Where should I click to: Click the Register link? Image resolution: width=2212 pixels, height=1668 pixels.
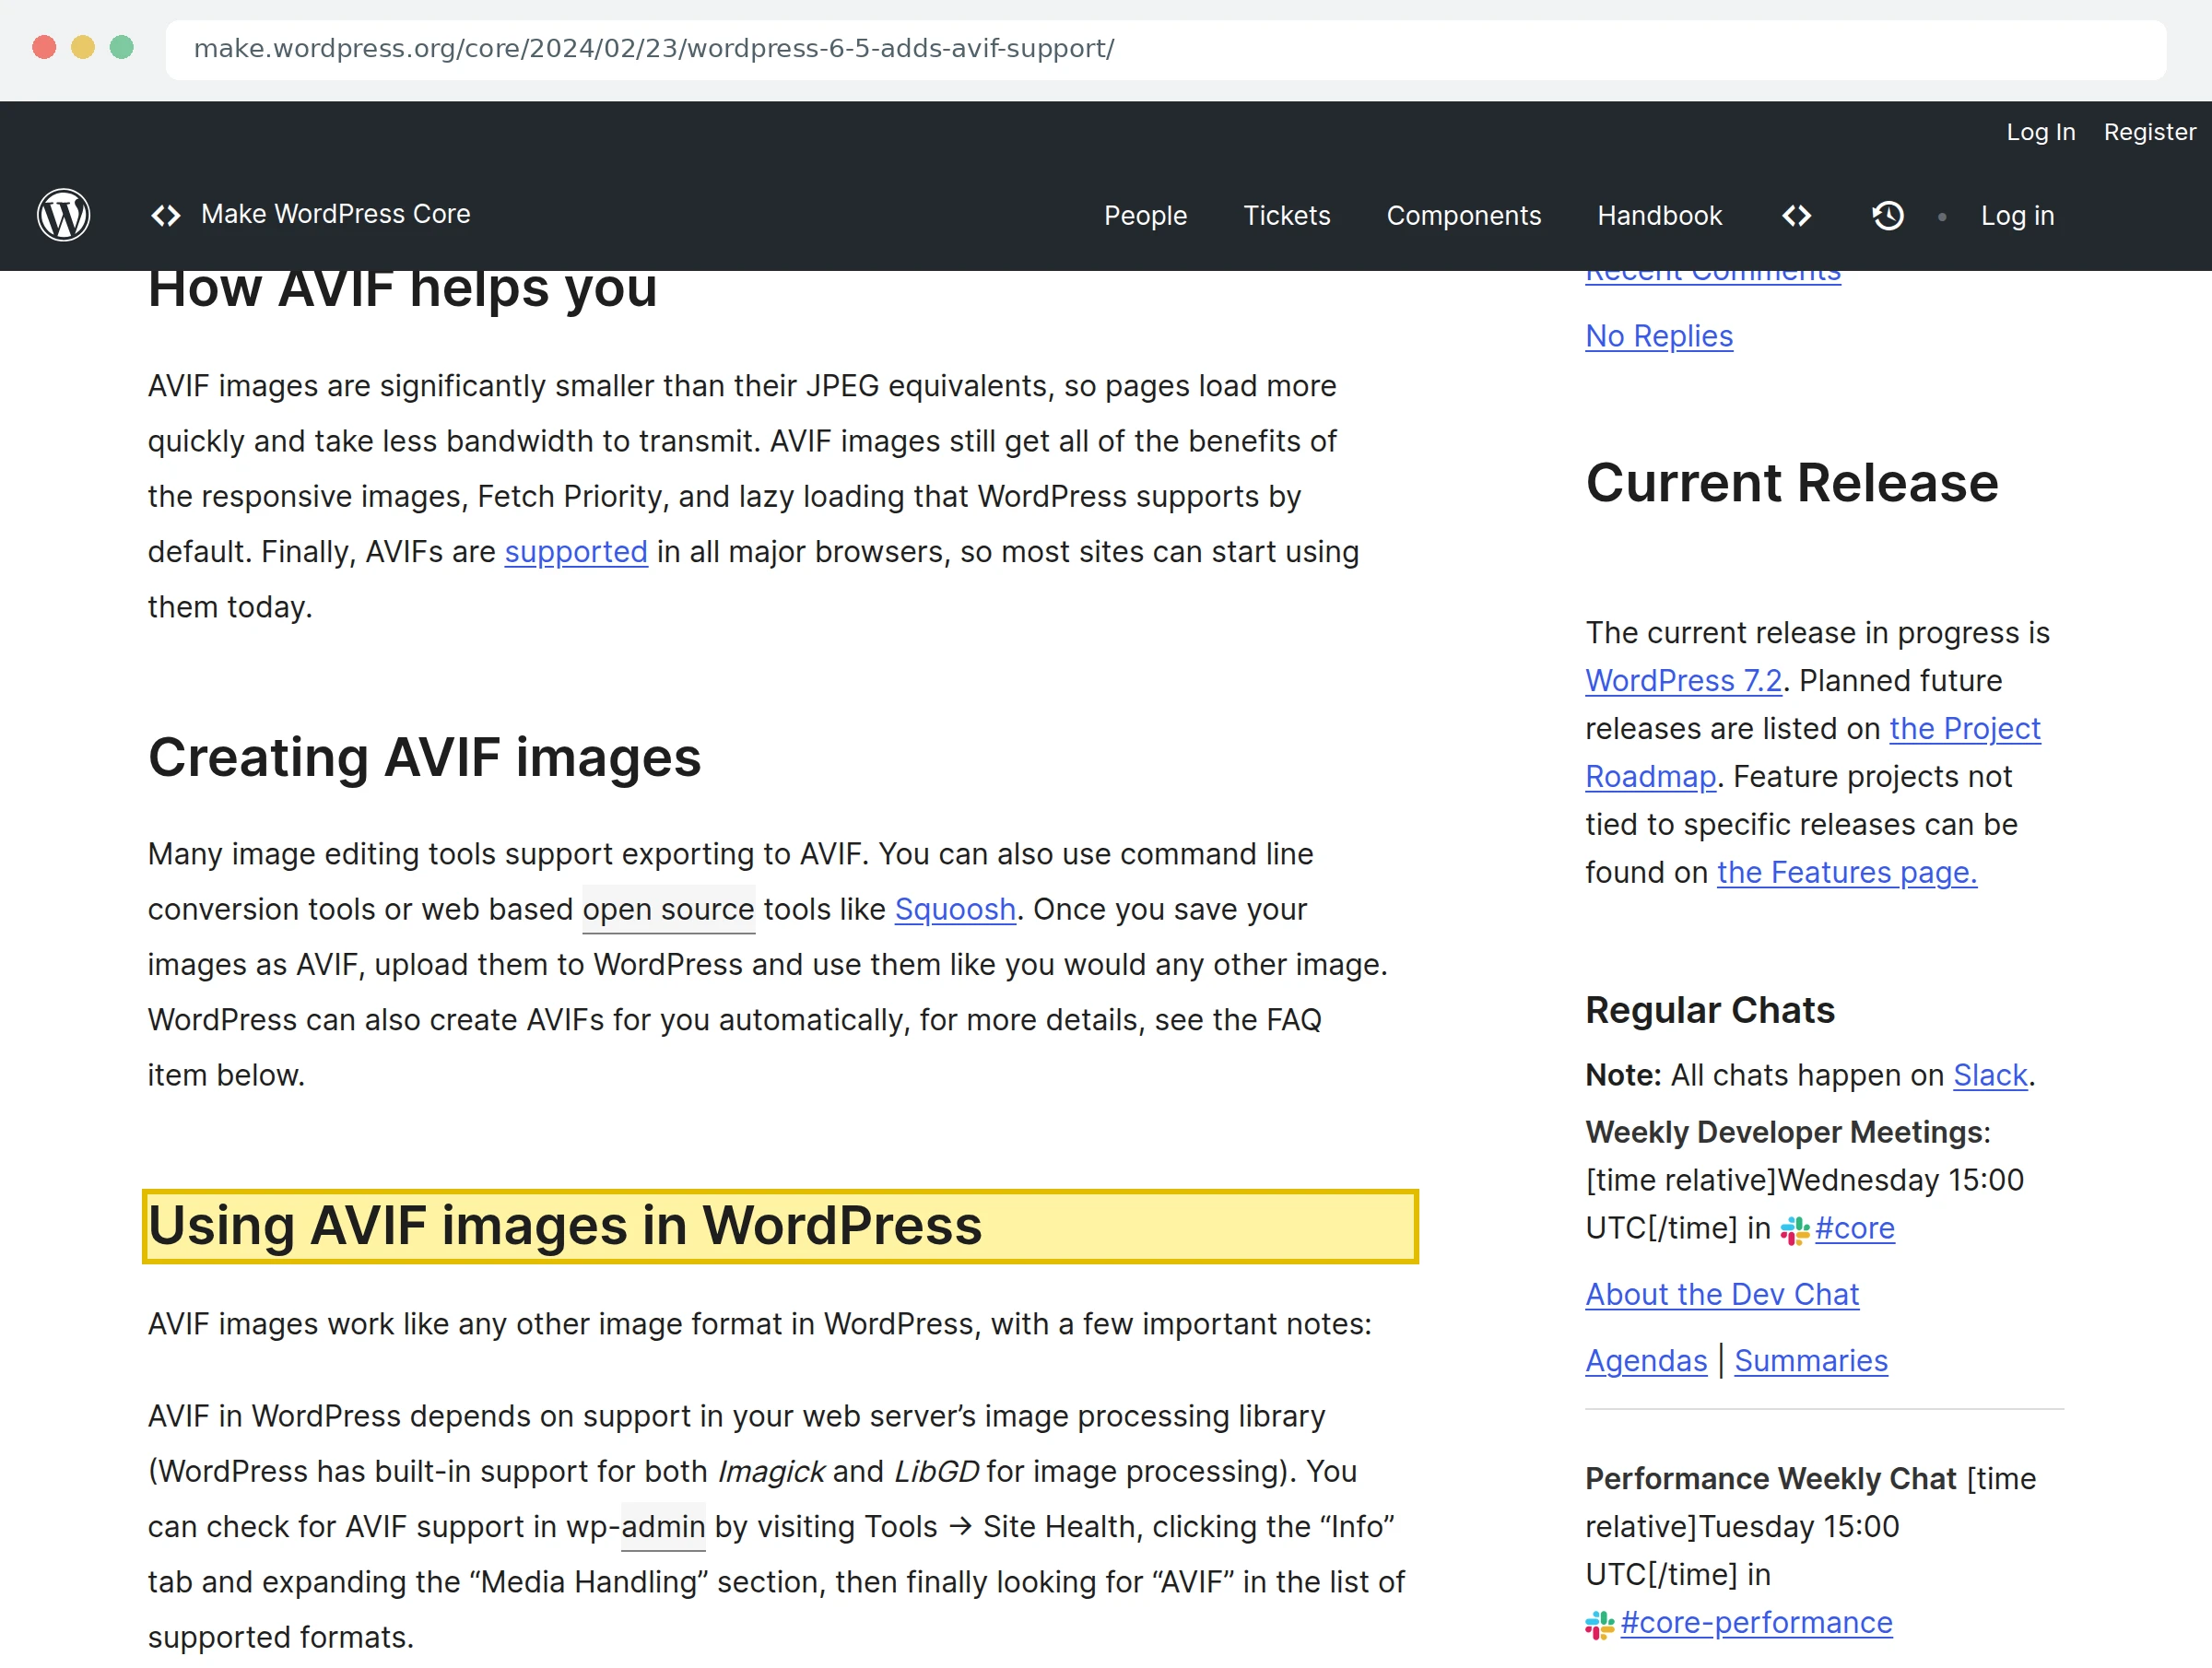coord(2149,132)
